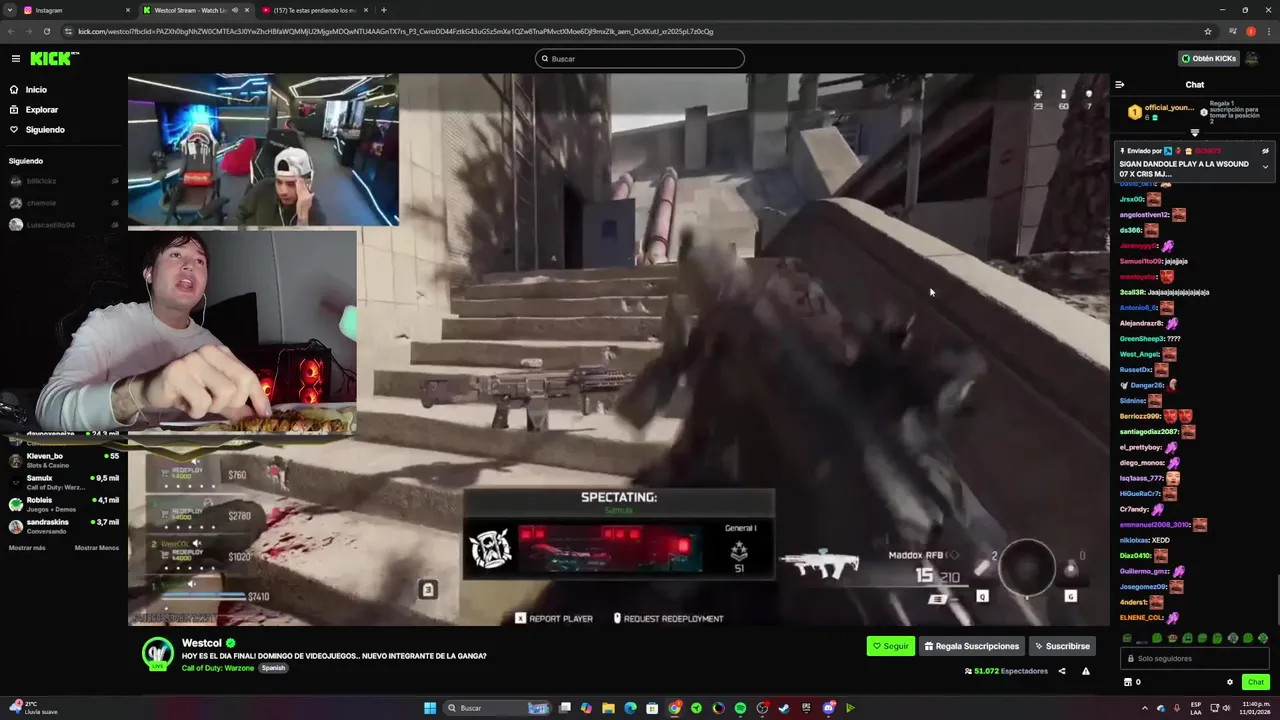
Task: Open Robleis channel in sidebar
Action: click(x=63, y=505)
